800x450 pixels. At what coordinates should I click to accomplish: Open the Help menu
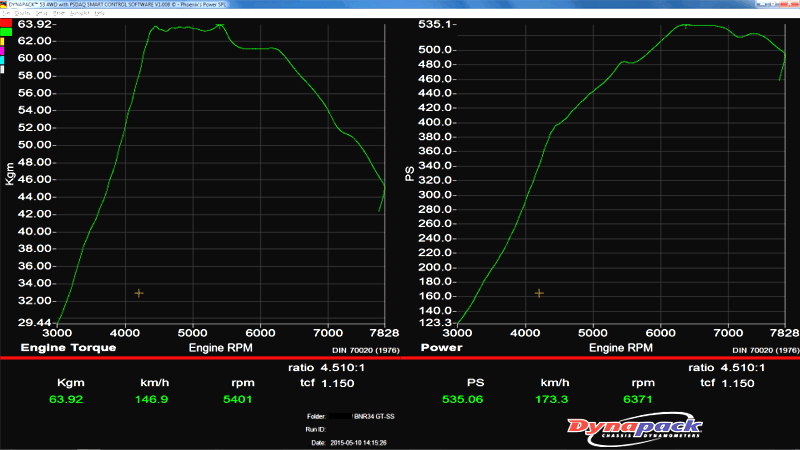[99, 12]
